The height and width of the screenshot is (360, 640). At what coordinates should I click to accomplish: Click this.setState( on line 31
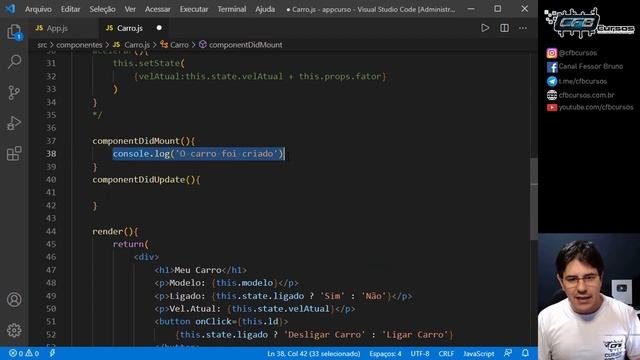(x=149, y=63)
